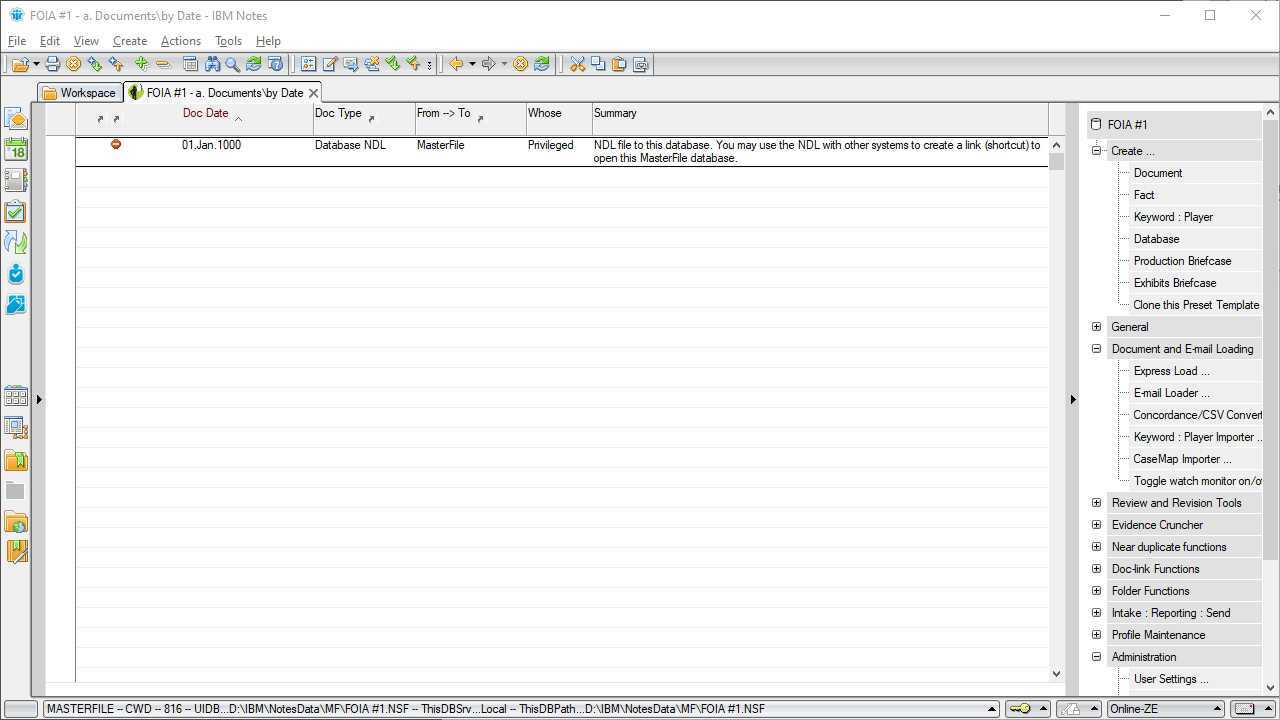
Task: Click the From --> To column header
Action: pyautogui.click(x=443, y=113)
